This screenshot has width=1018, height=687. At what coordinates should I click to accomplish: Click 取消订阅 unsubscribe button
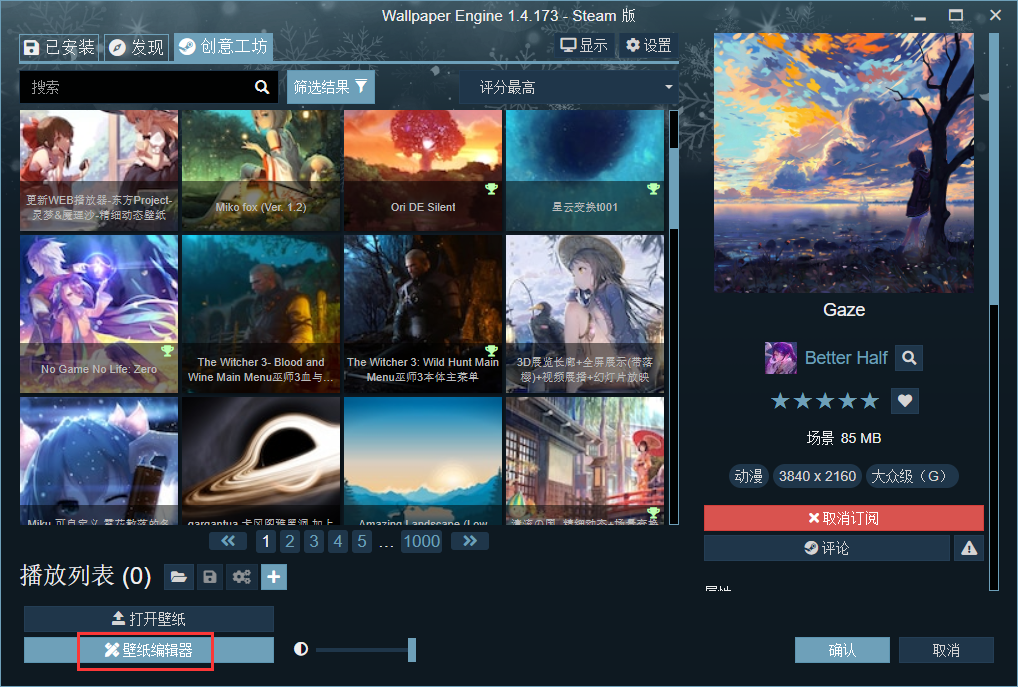coord(843,518)
